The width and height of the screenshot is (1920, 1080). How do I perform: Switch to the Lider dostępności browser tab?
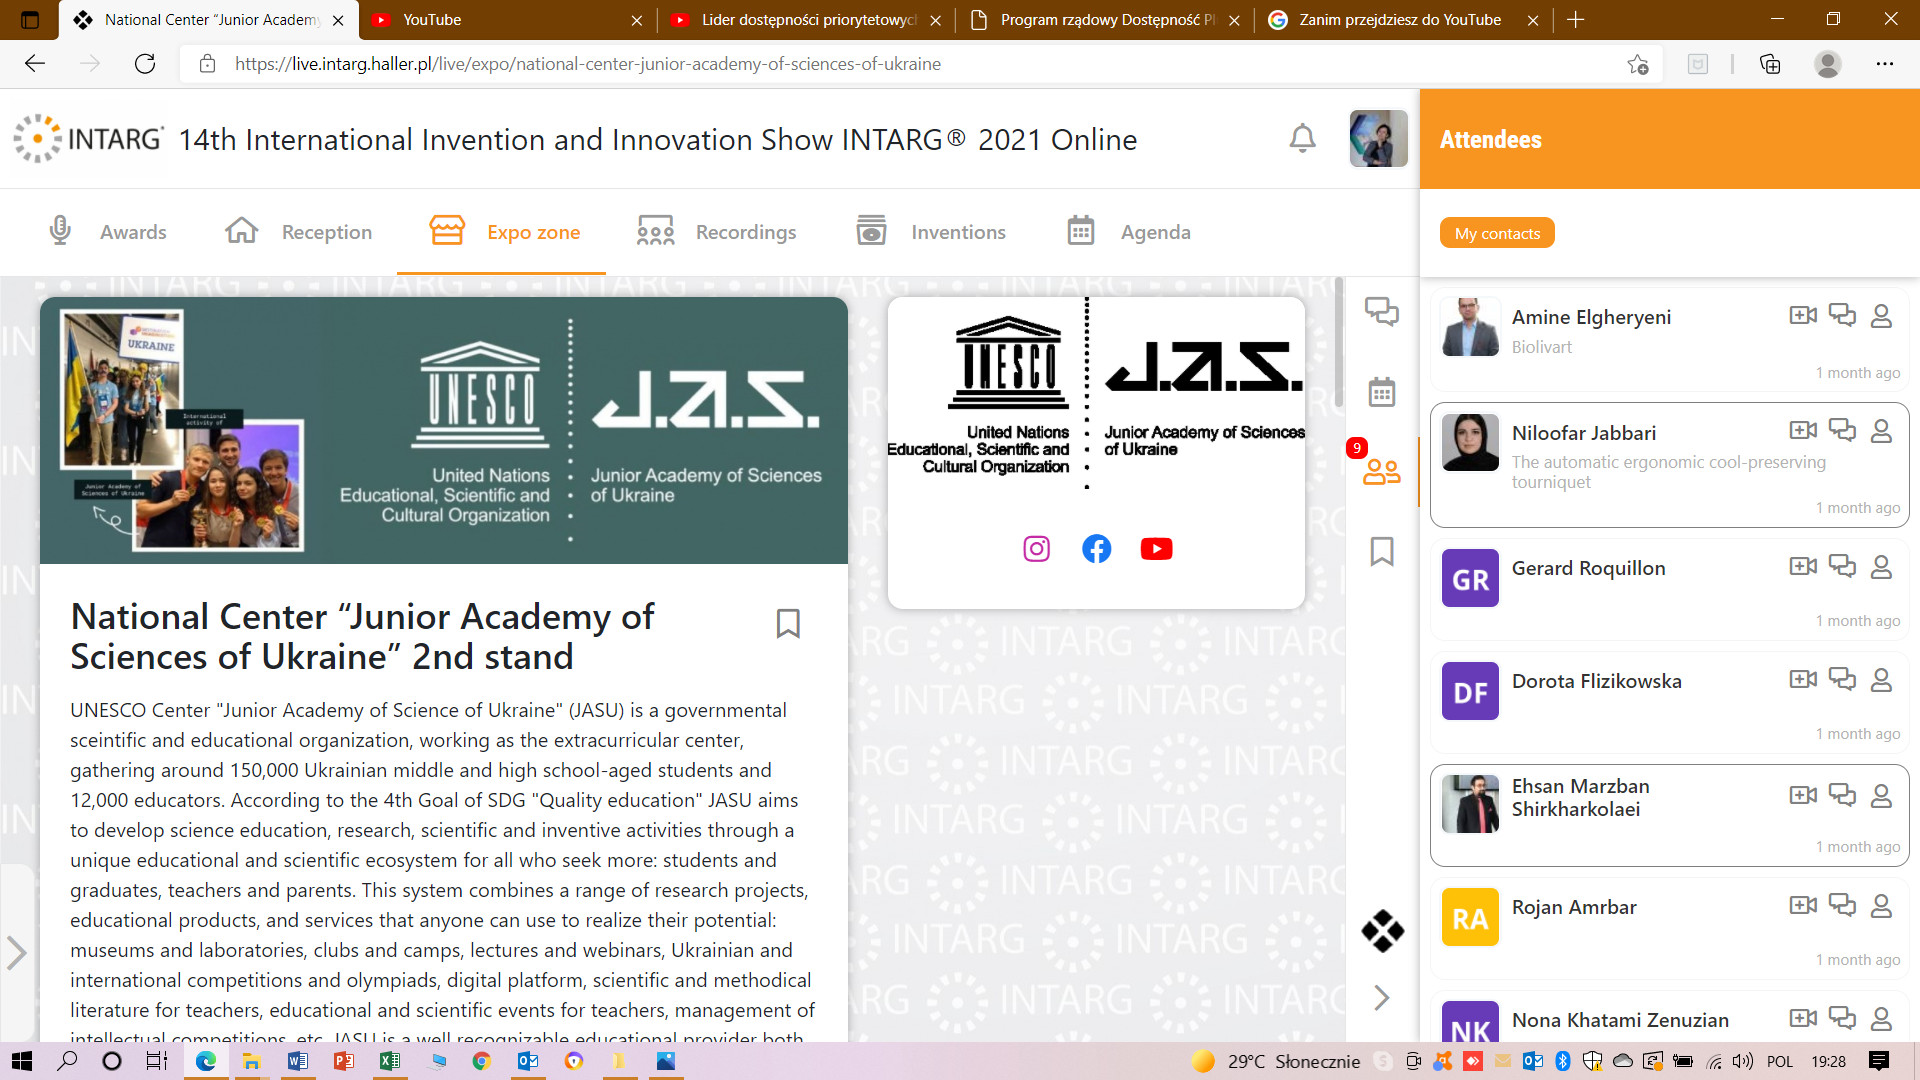pyautogui.click(x=805, y=20)
